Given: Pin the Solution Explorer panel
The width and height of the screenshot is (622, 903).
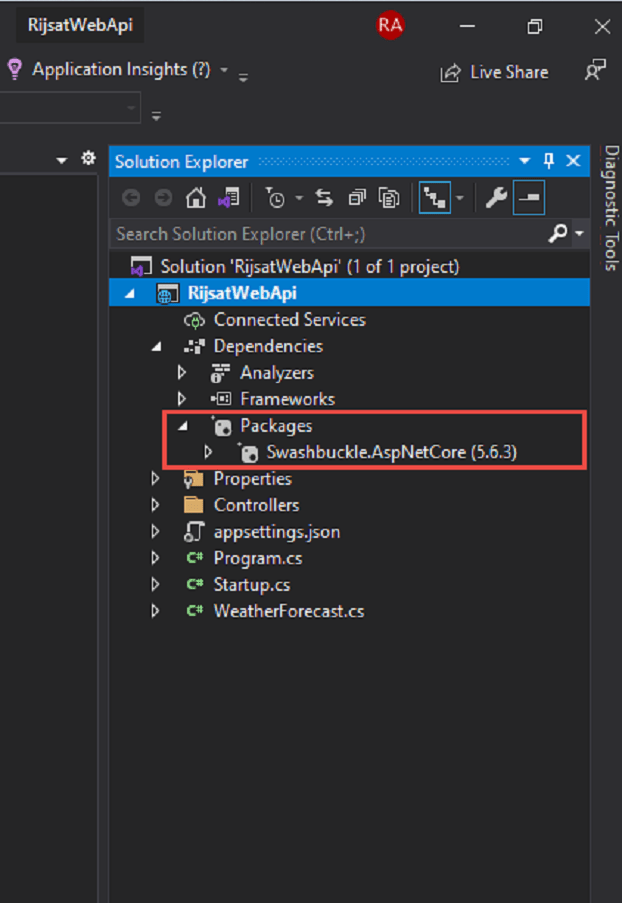Looking at the screenshot, I should pos(549,161).
